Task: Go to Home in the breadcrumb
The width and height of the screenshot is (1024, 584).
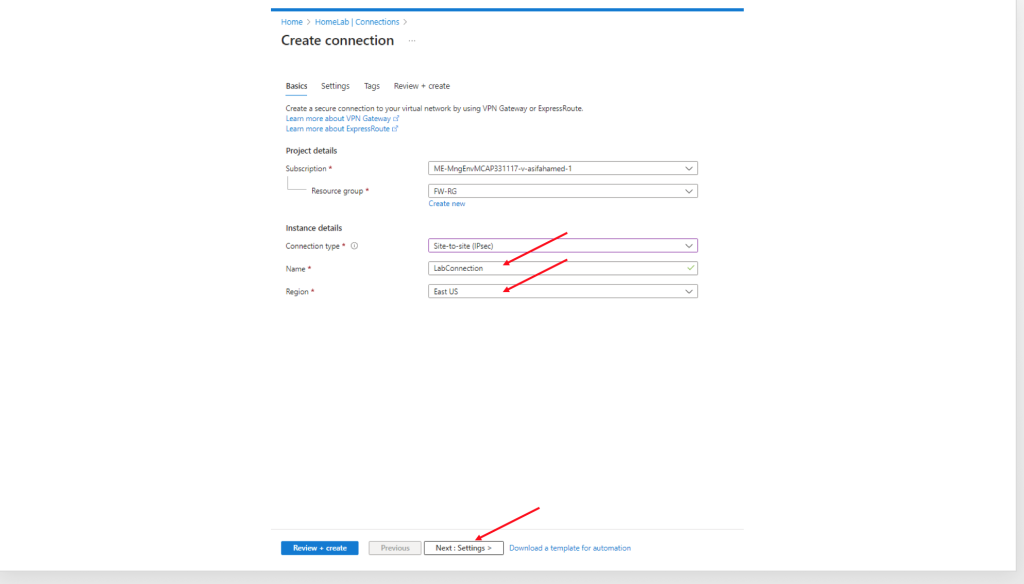Action: [291, 22]
